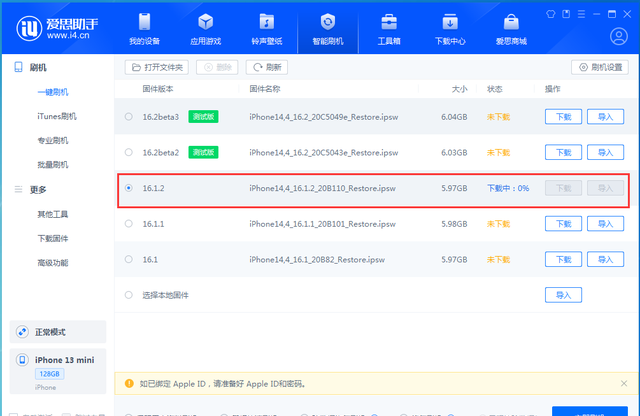Dismiss the Apple ID notice bar
This screenshot has width=640, height=416.
pyautogui.click(x=624, y=383)
